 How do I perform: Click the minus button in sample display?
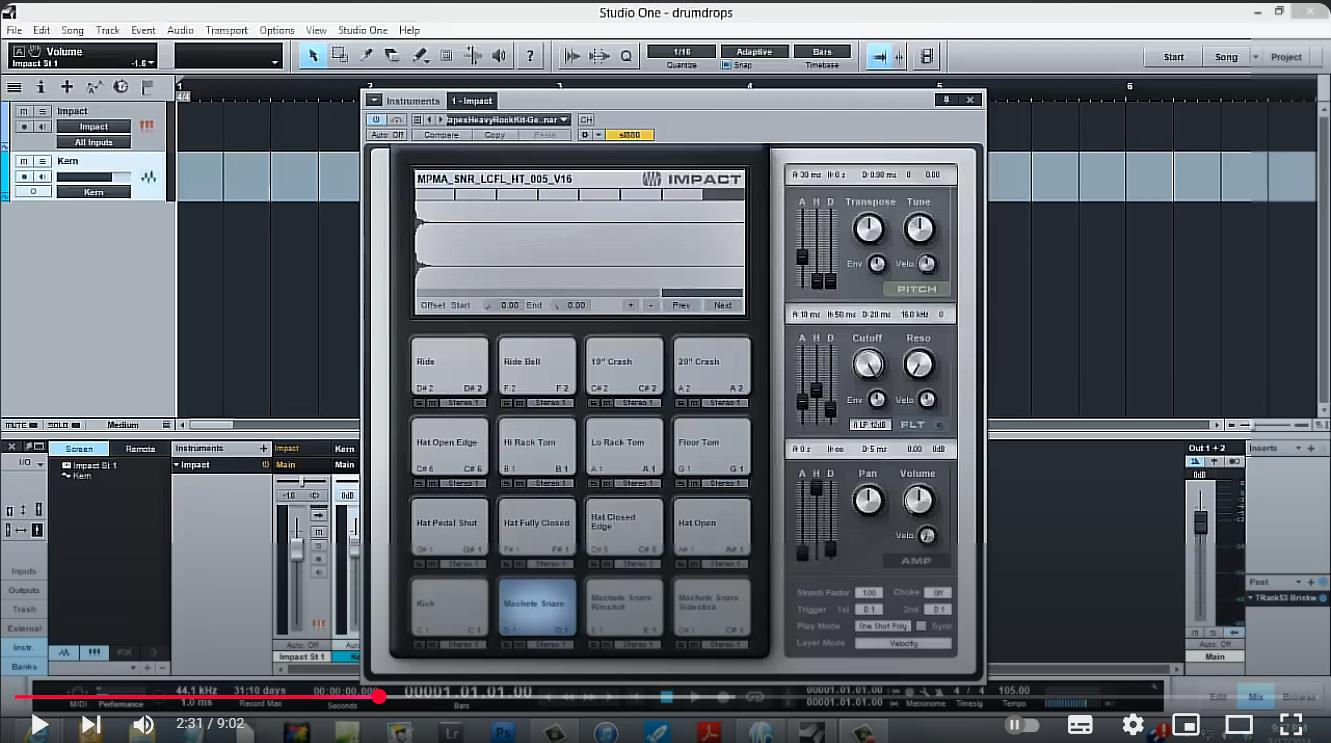click(x=650, y=305)
